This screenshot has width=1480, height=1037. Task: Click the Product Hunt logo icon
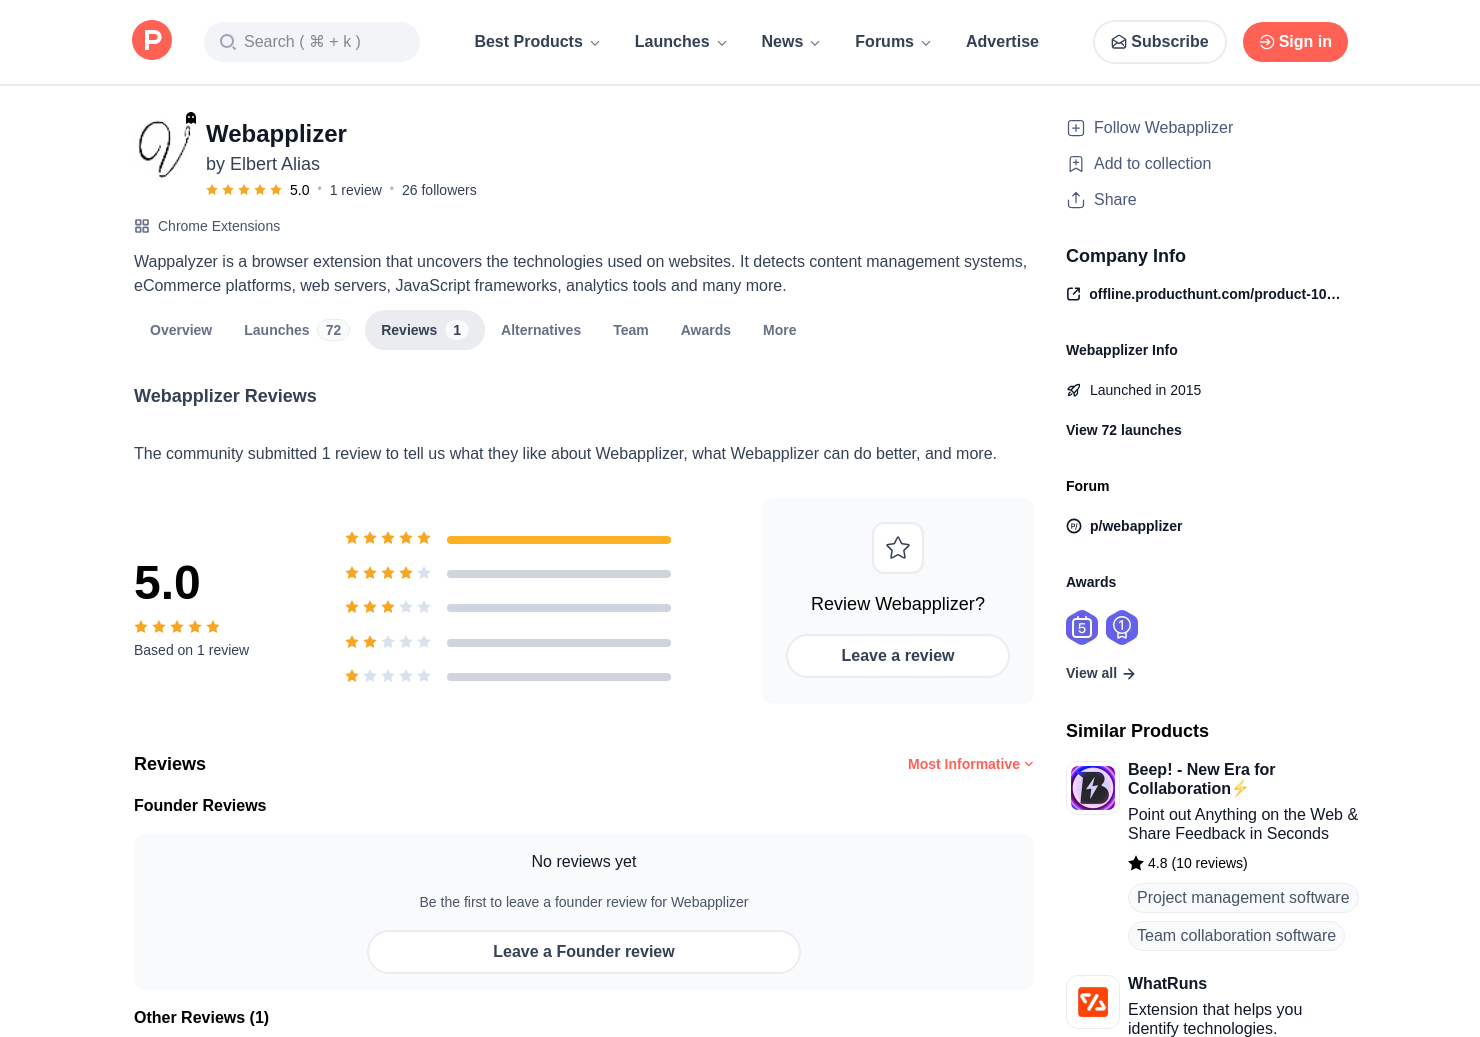(152, 41)
